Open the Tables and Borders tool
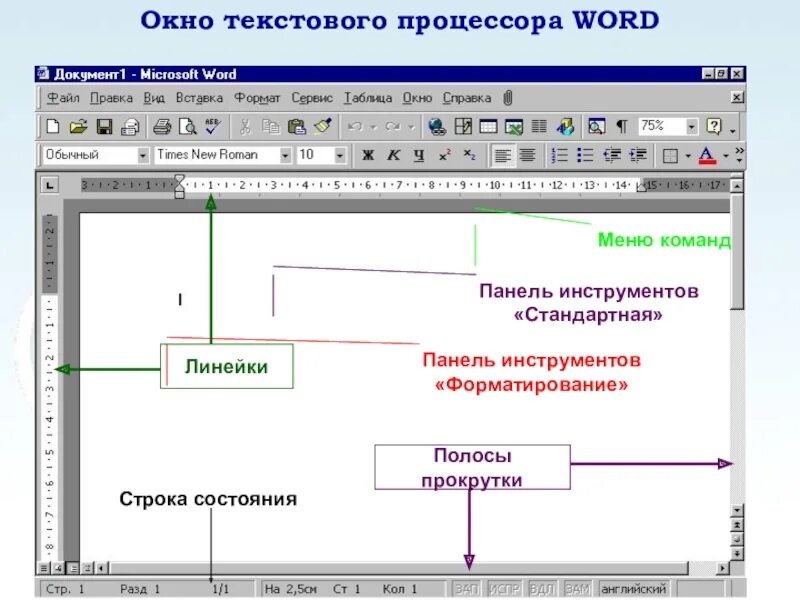Image resolution: width=800 pixels, height=600 pixels. [463, 126]
